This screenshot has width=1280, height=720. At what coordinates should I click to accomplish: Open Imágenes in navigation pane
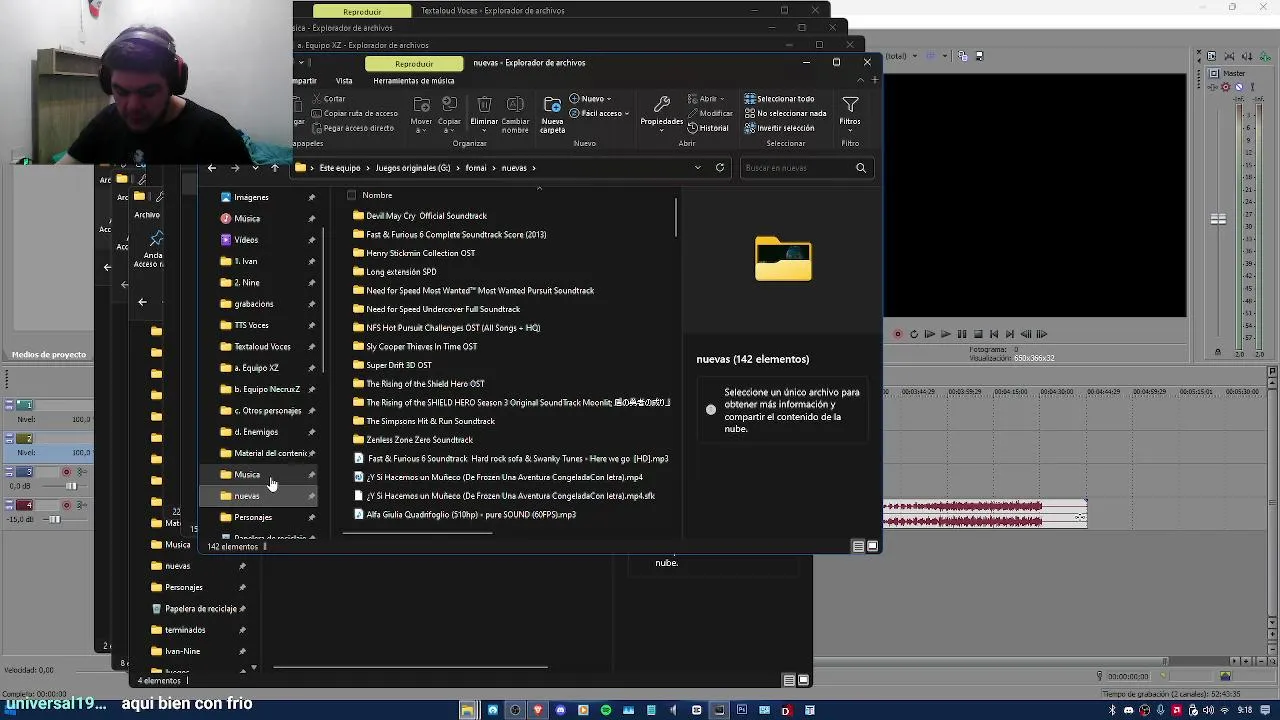[251, 198]
